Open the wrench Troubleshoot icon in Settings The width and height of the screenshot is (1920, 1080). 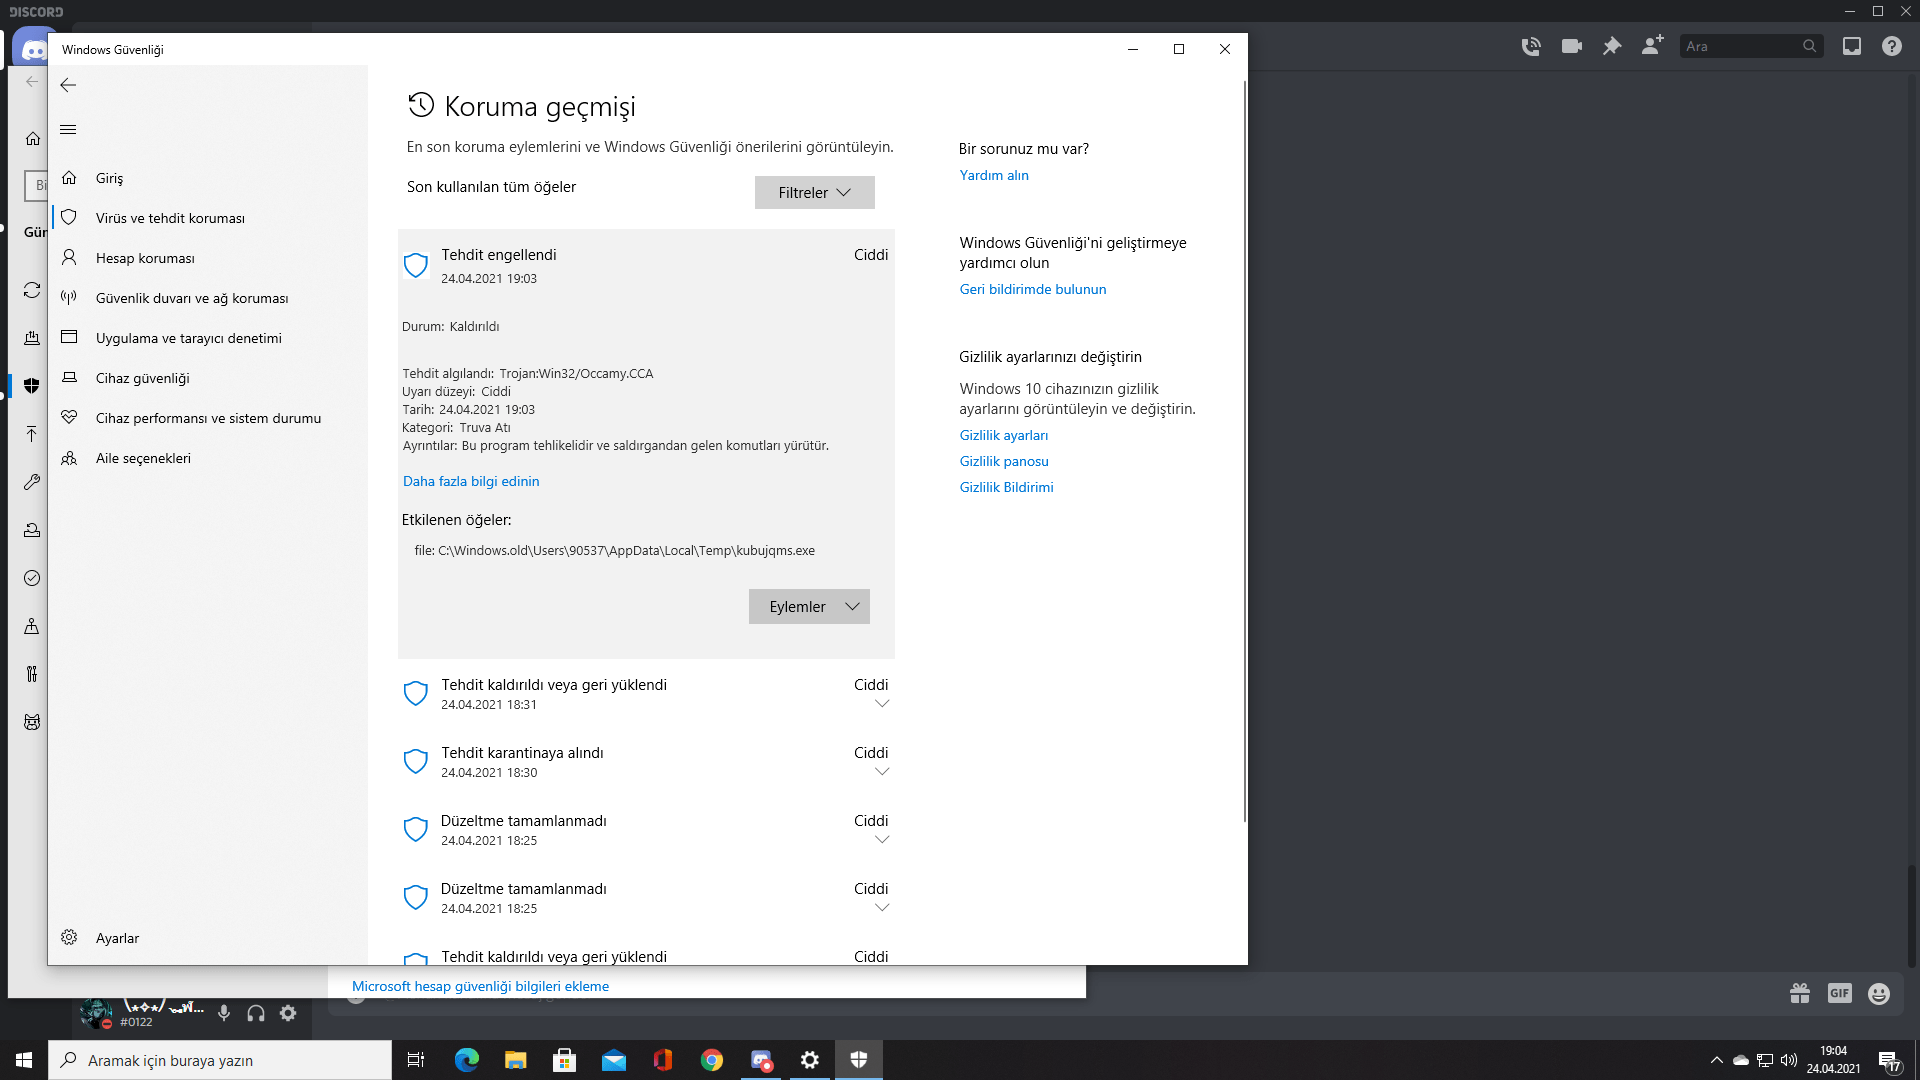click(x=32, y=482)
